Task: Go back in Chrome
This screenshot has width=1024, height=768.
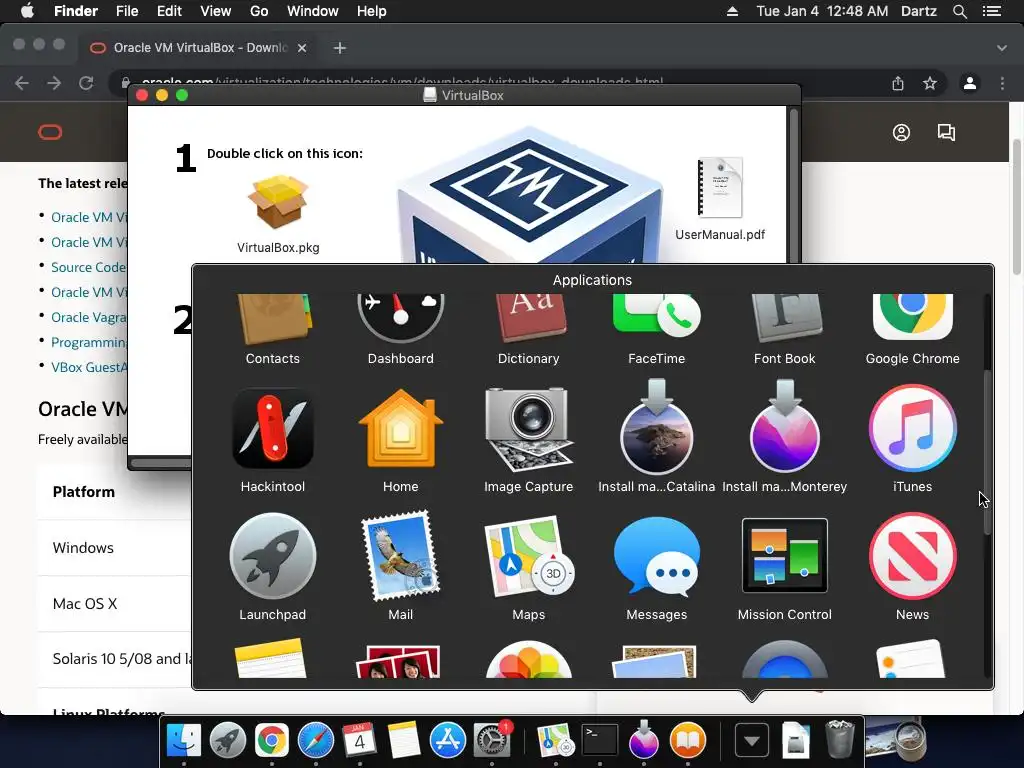Action: coord(22,83)
